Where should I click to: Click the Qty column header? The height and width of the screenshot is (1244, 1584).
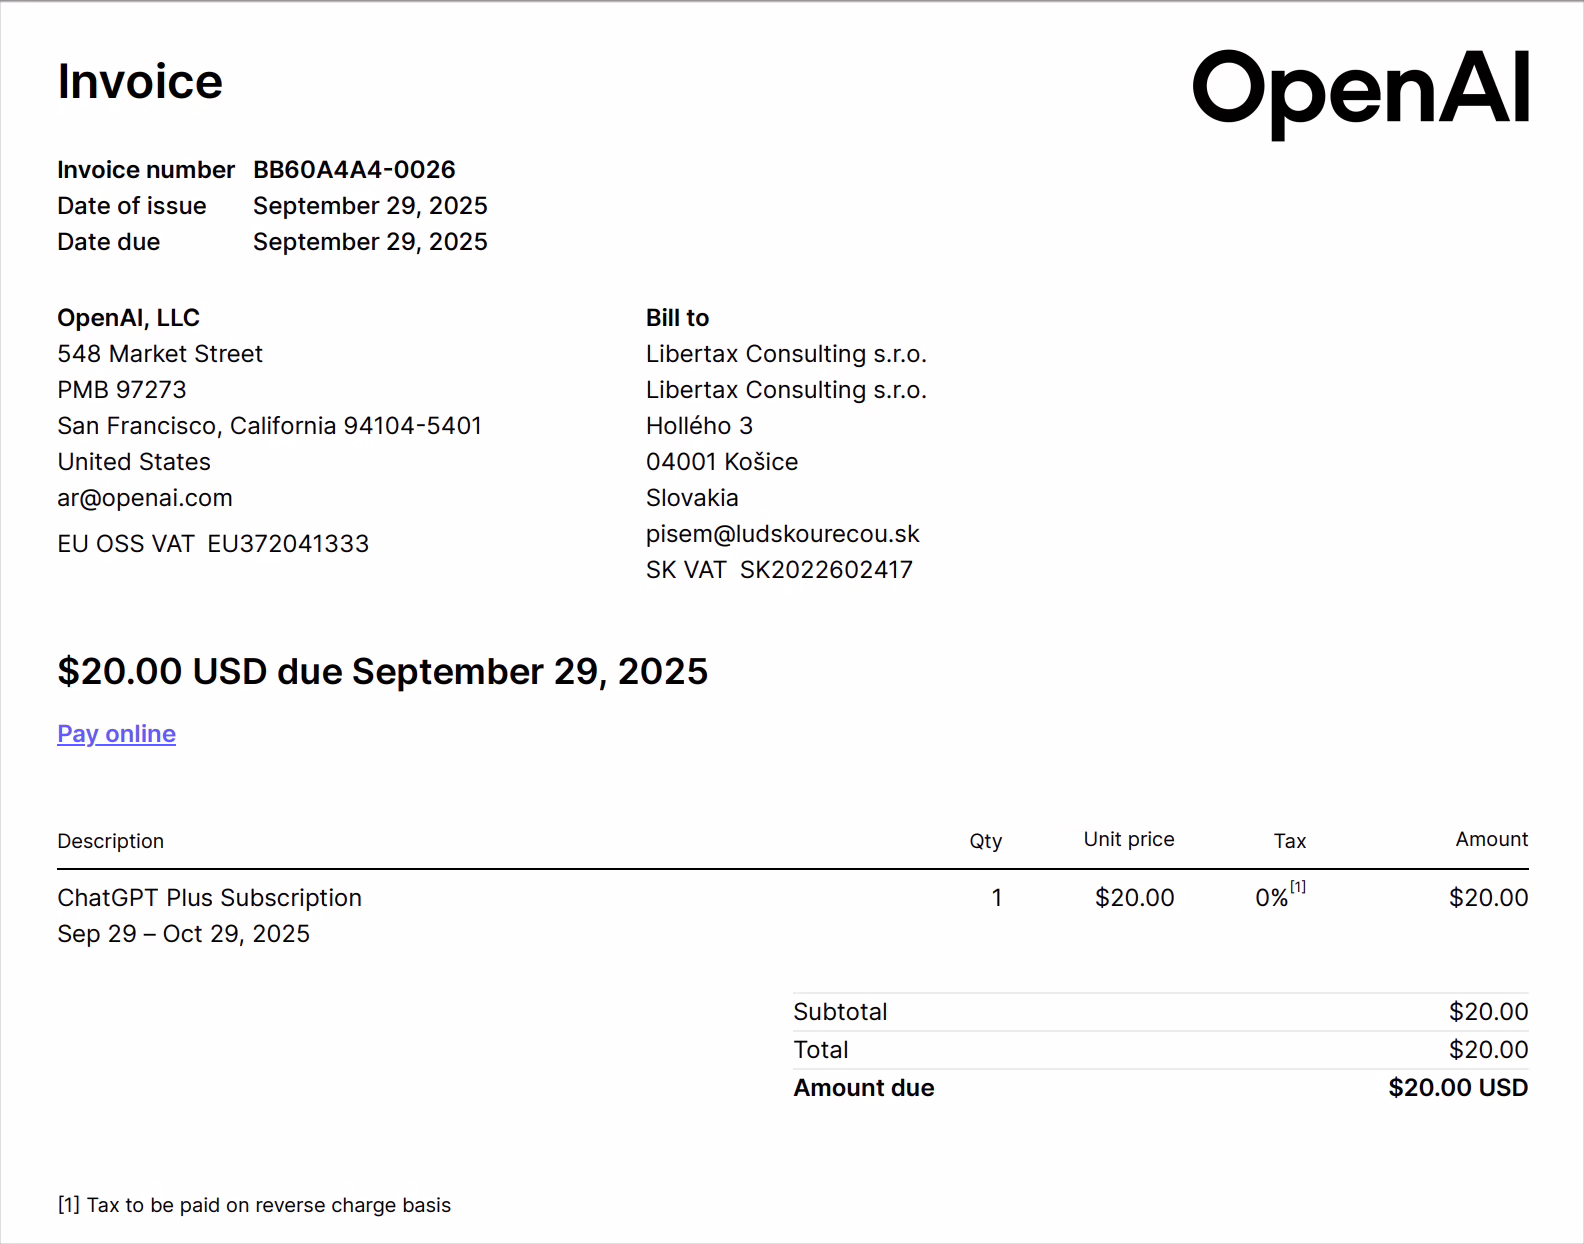point(985,841)
